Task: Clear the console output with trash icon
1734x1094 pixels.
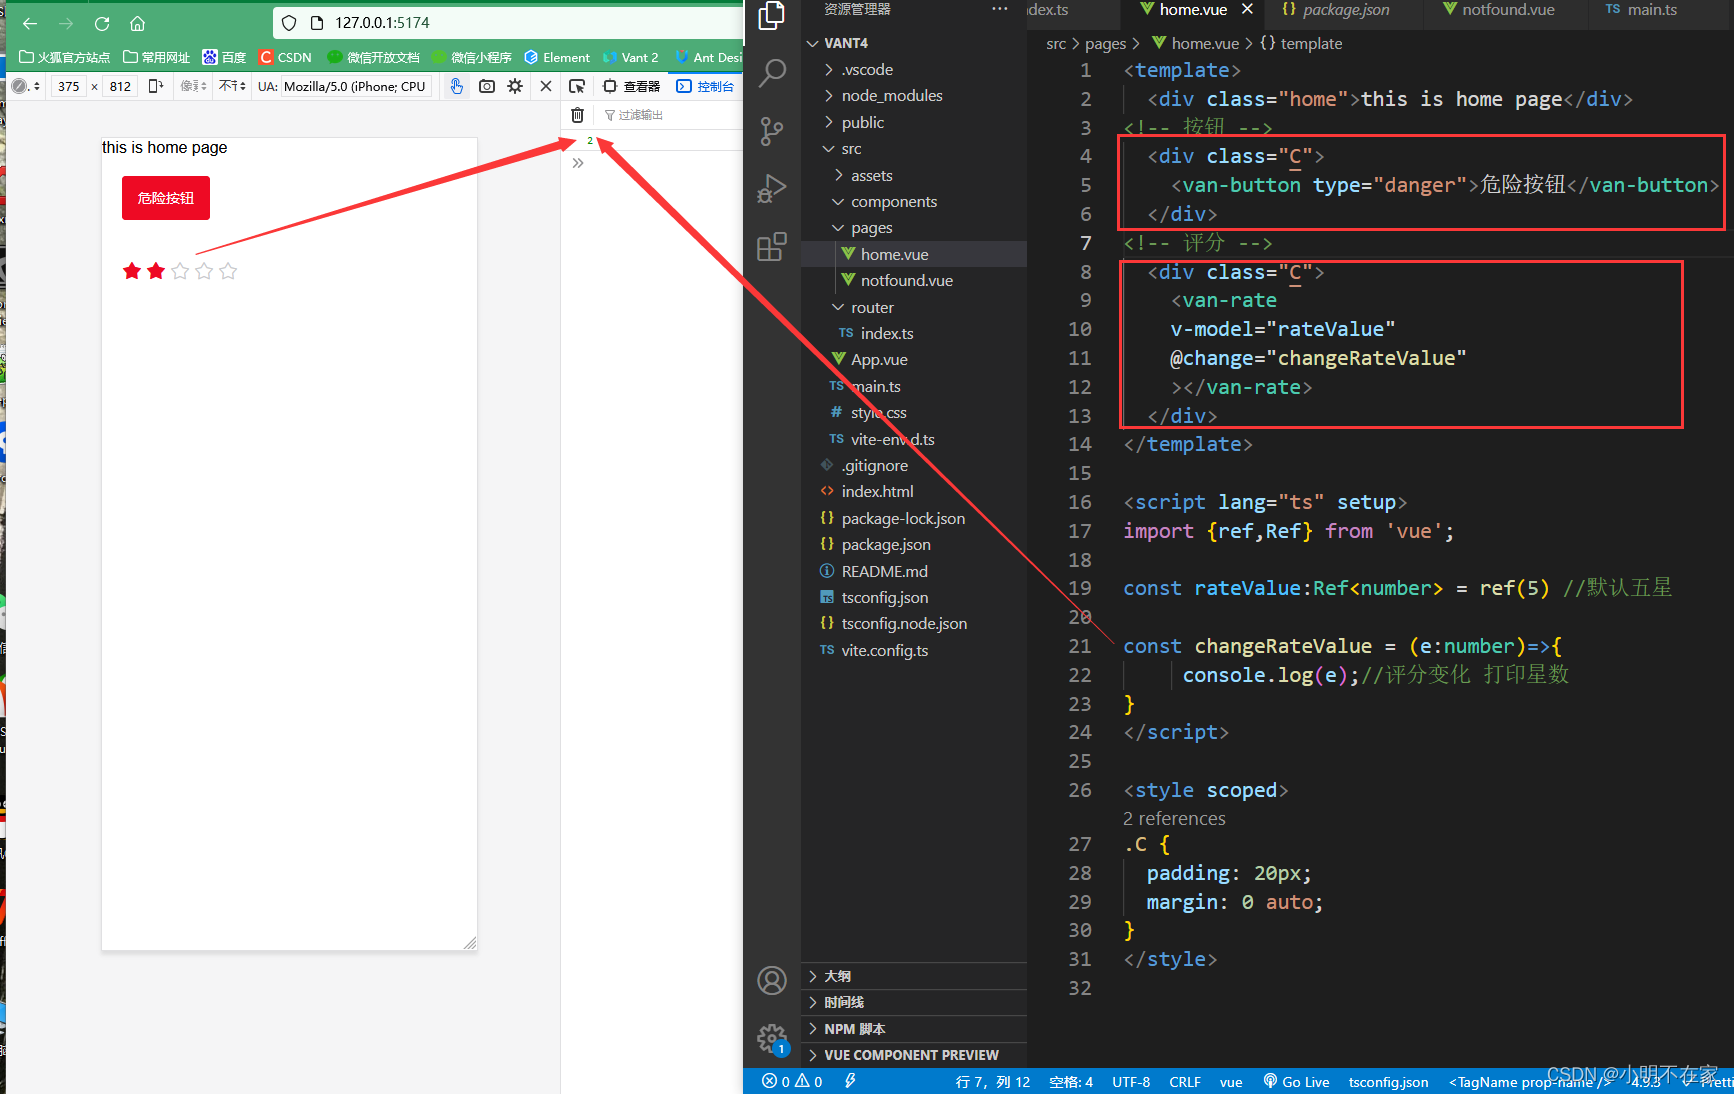Action: point(577,115)
